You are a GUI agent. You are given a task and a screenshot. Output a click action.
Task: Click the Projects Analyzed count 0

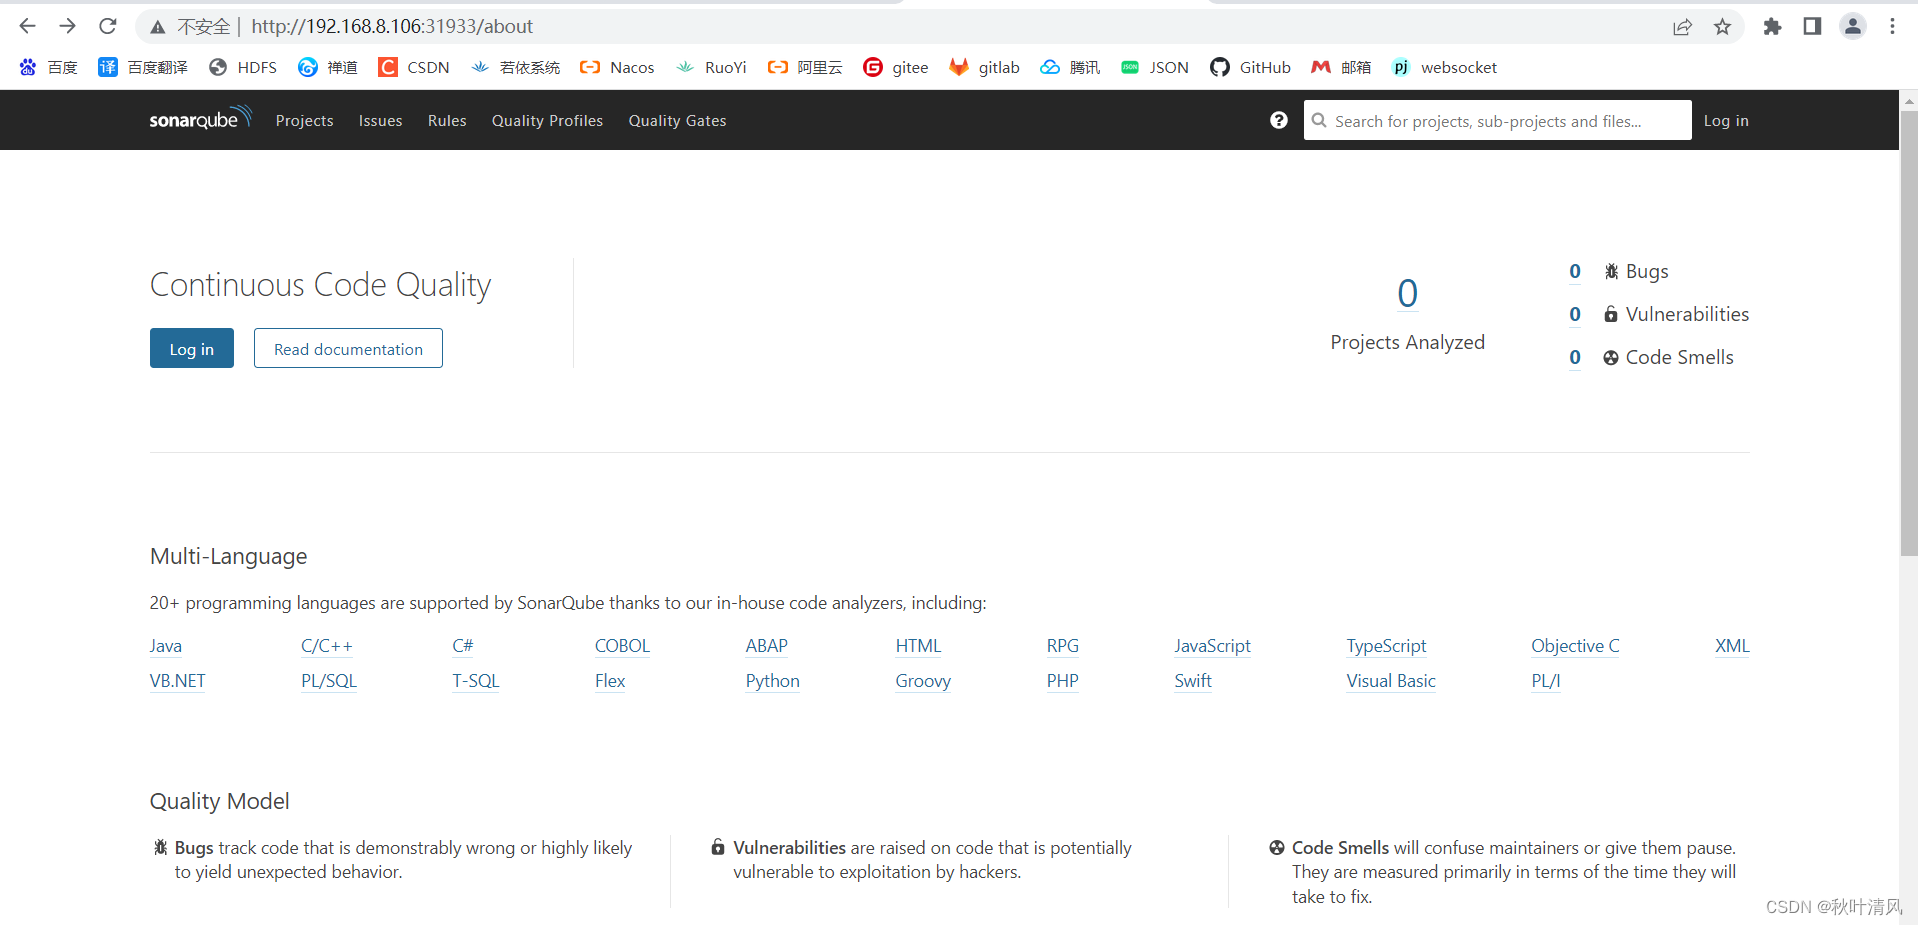coord(1407,293)
